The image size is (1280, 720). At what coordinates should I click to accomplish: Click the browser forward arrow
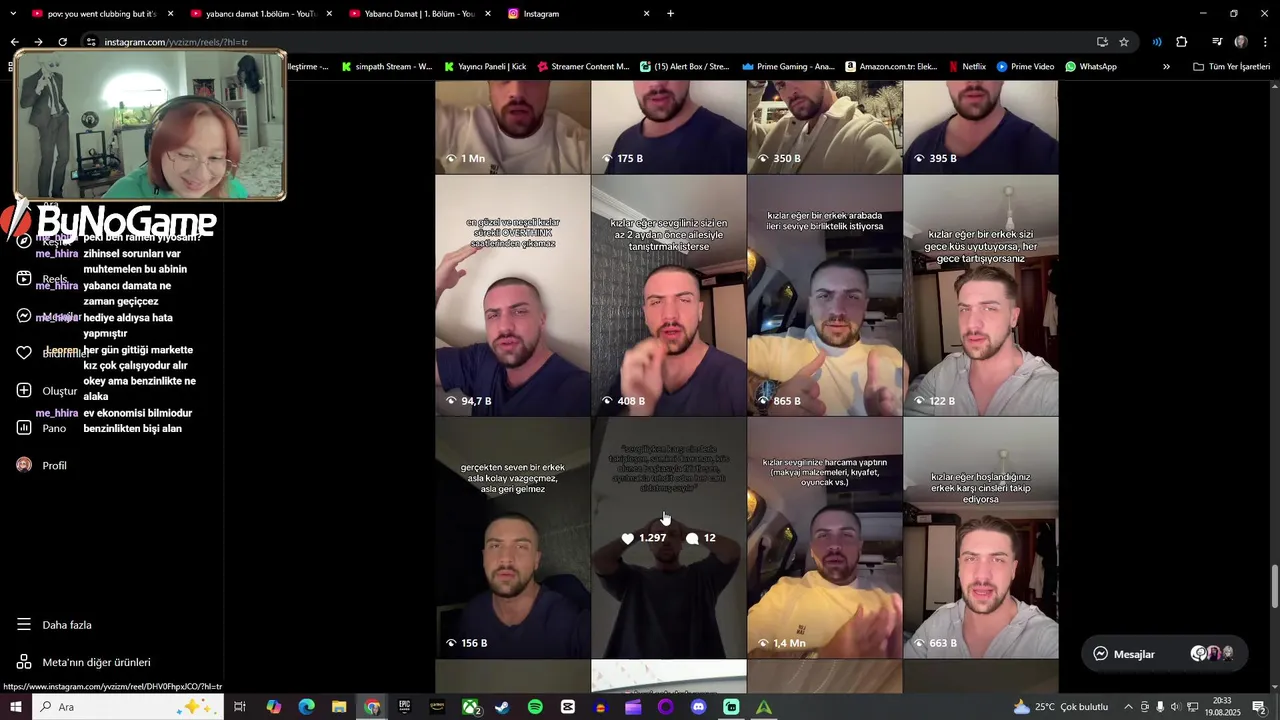(x=38, y=42)
